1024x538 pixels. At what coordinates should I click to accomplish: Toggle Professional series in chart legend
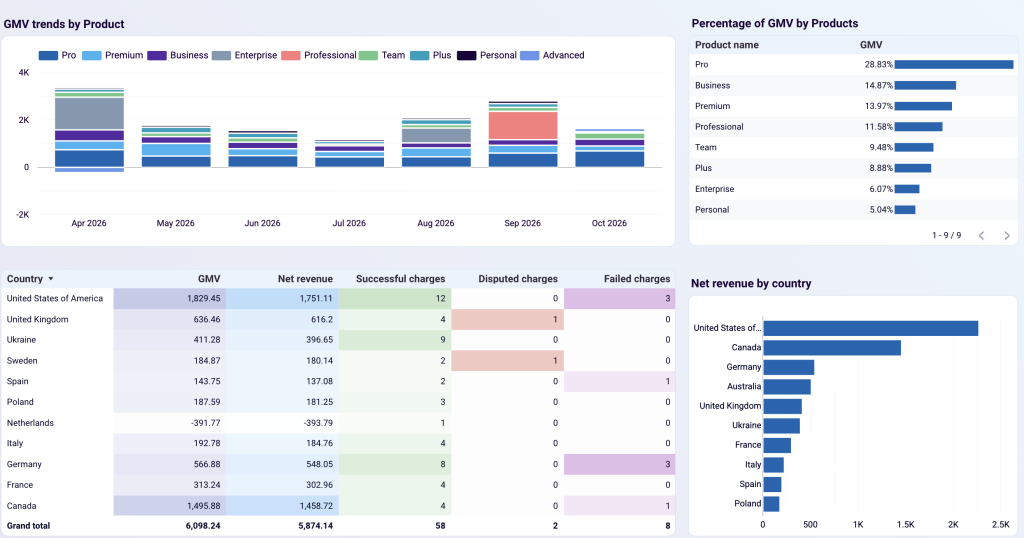(319, 55)
